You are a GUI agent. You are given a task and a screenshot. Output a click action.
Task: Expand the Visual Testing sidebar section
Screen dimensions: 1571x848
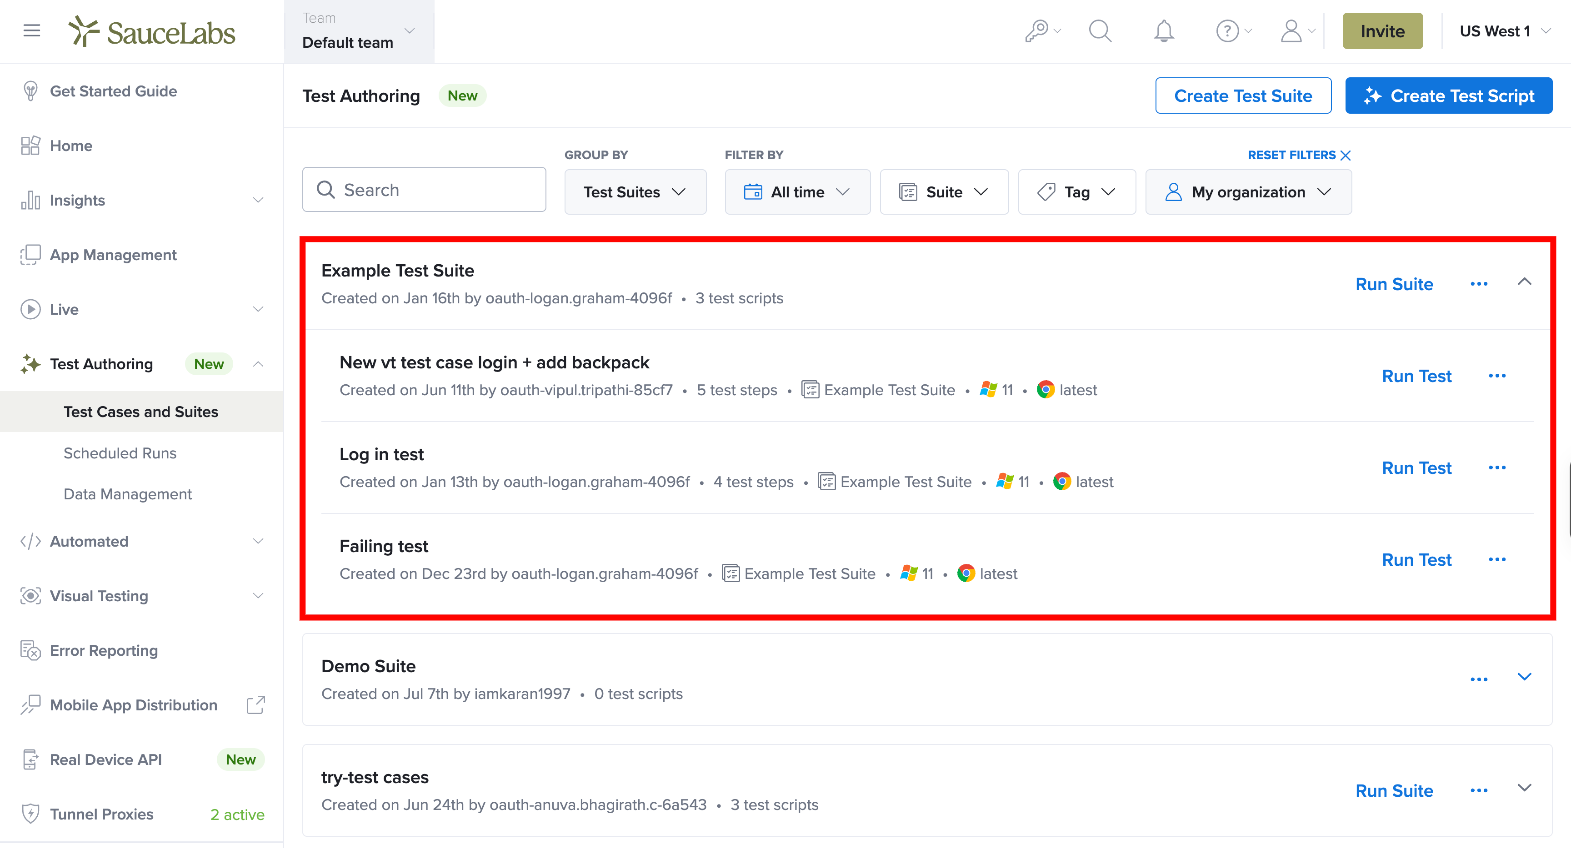point(258,596)
